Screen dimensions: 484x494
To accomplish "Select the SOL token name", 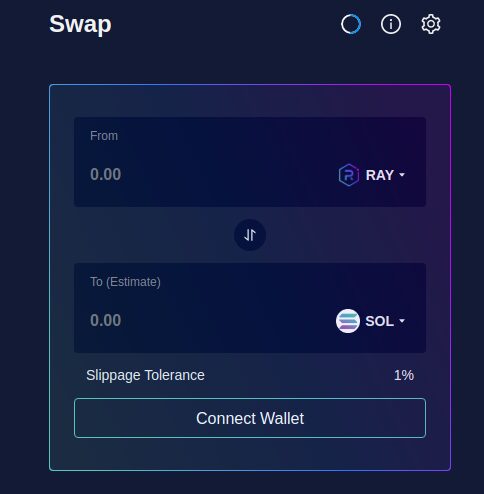I will point(380,321).
